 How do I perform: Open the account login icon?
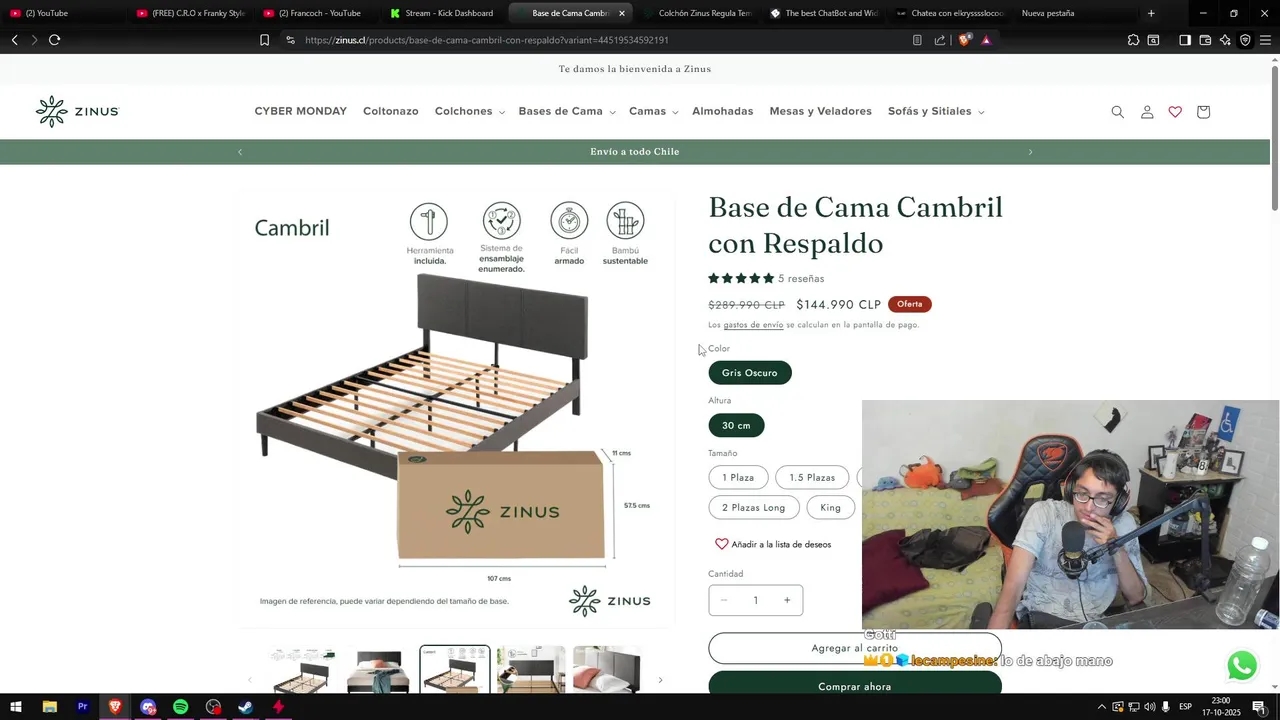pyautogui.click(x=1147, y=112)
